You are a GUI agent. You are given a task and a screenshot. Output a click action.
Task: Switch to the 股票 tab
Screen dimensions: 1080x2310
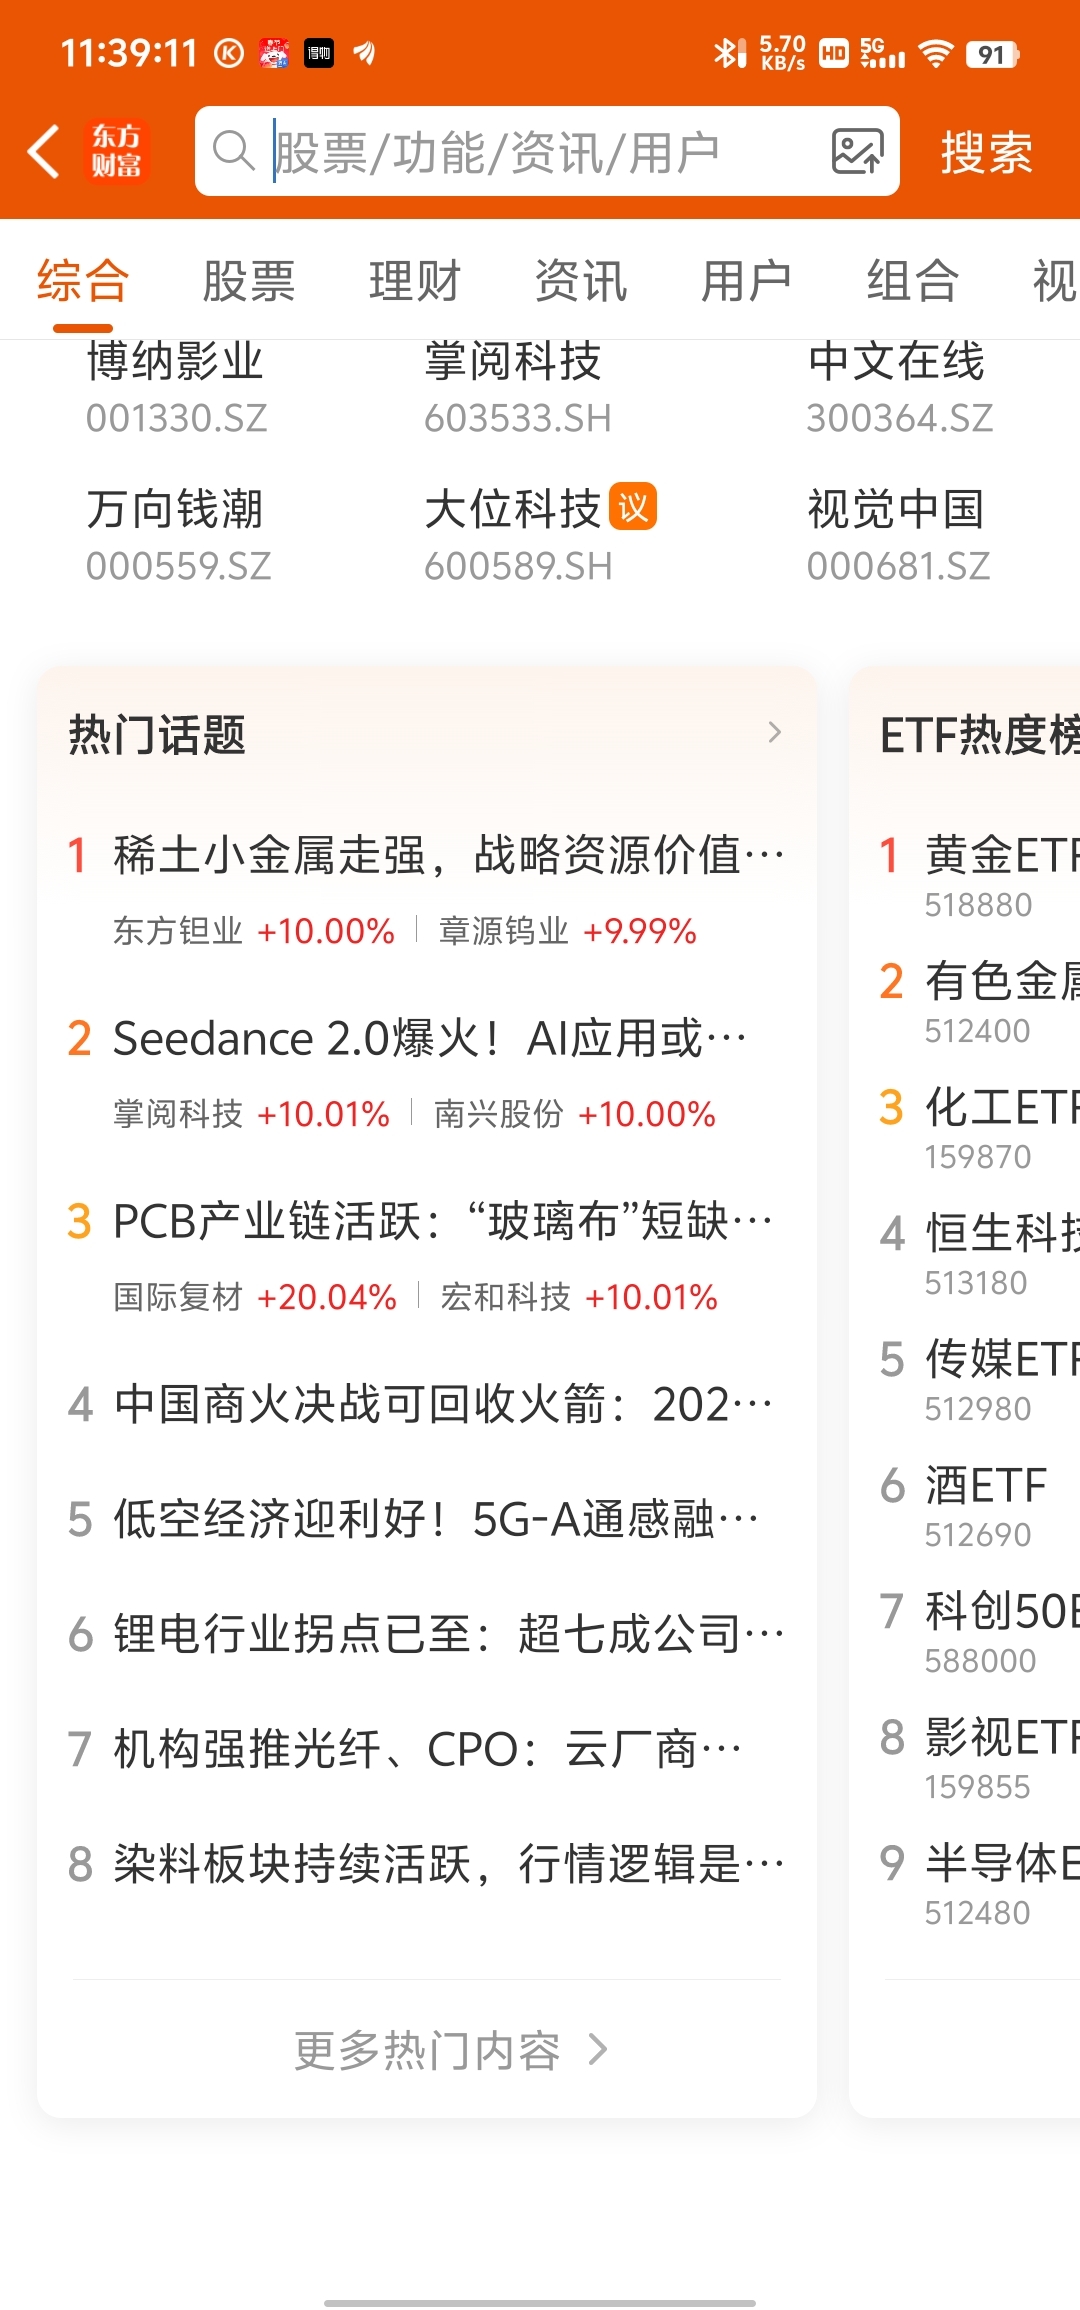(x=248, y=281)
